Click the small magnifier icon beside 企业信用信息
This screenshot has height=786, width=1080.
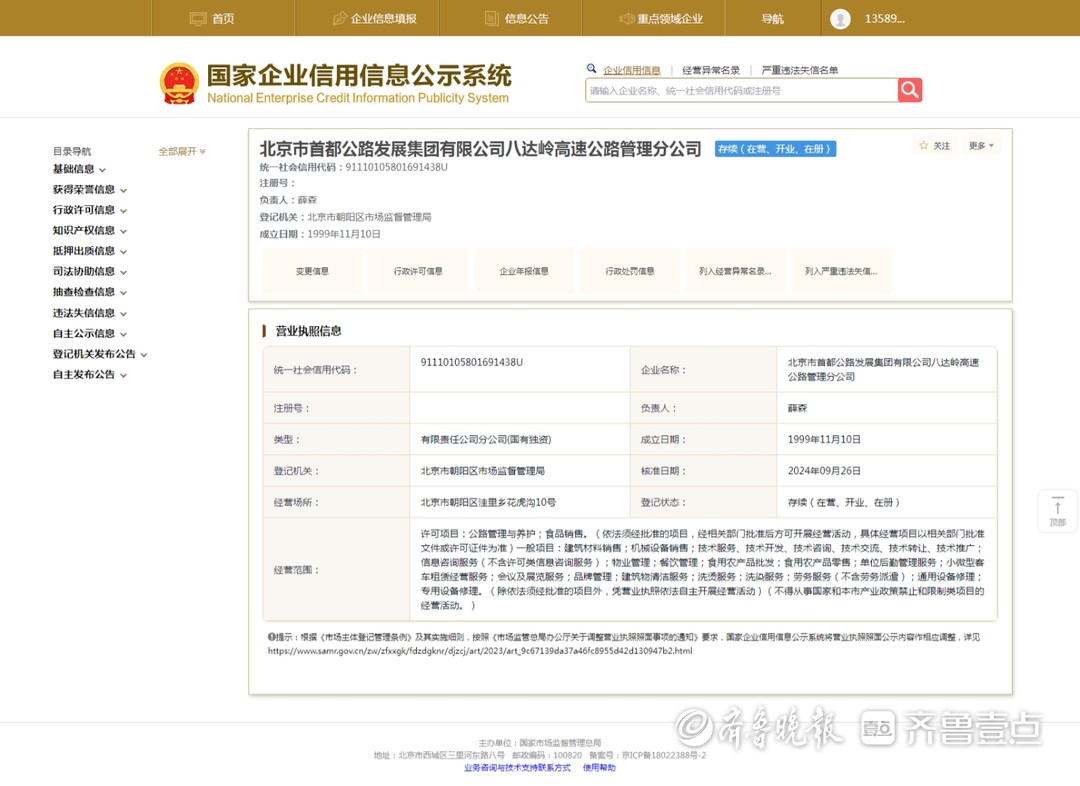click(591, 69)
